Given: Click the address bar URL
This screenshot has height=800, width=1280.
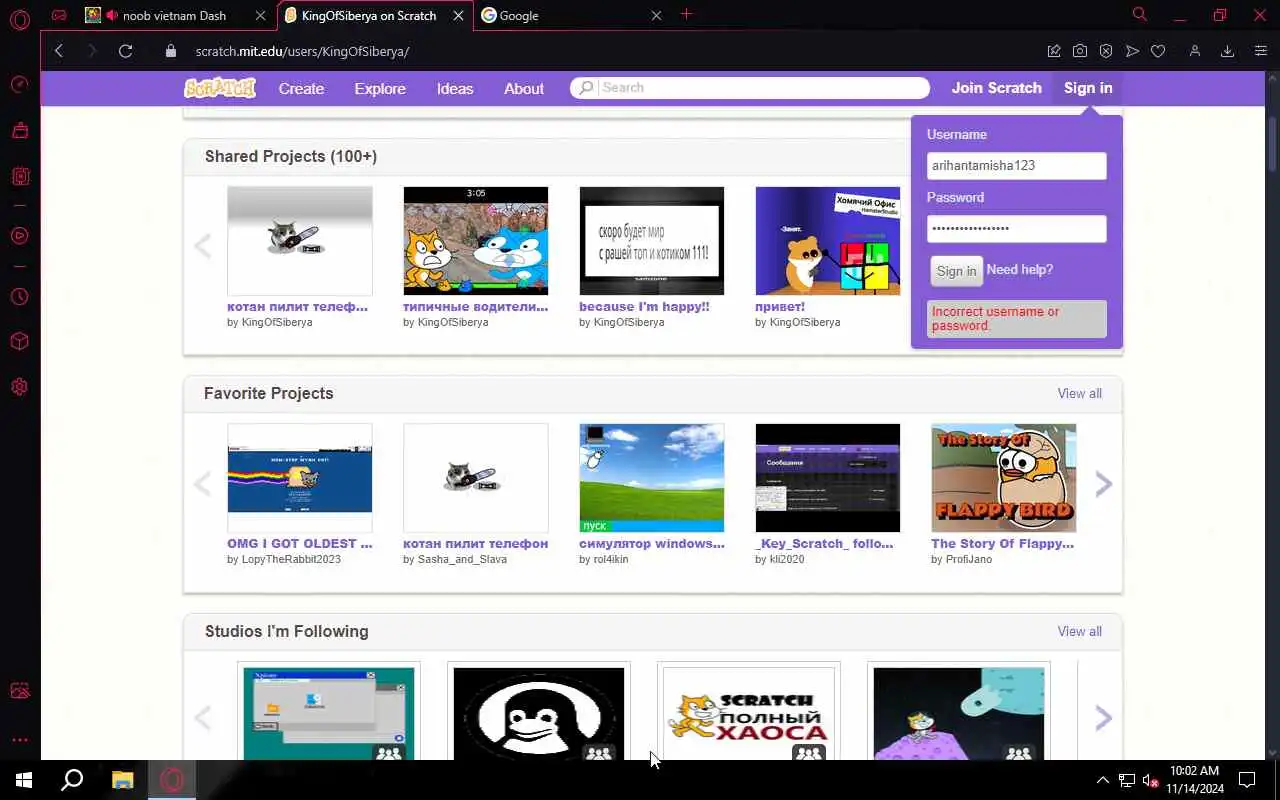Looking at the screenshot, I should click(302, 51).
